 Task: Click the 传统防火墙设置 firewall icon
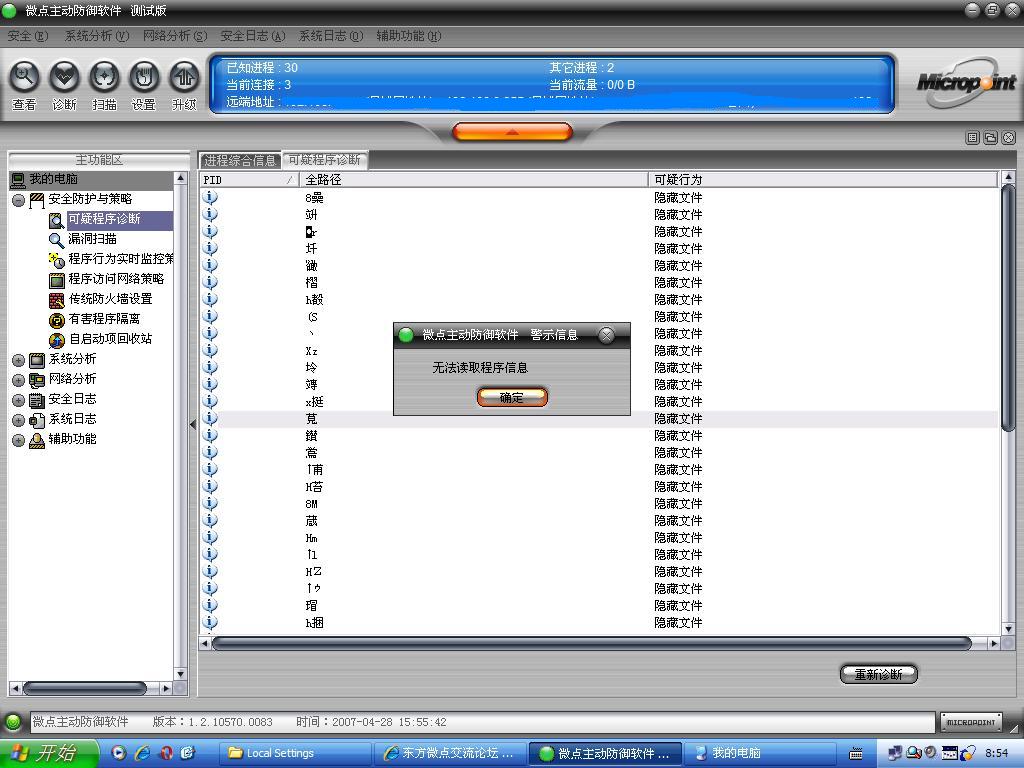57,300
